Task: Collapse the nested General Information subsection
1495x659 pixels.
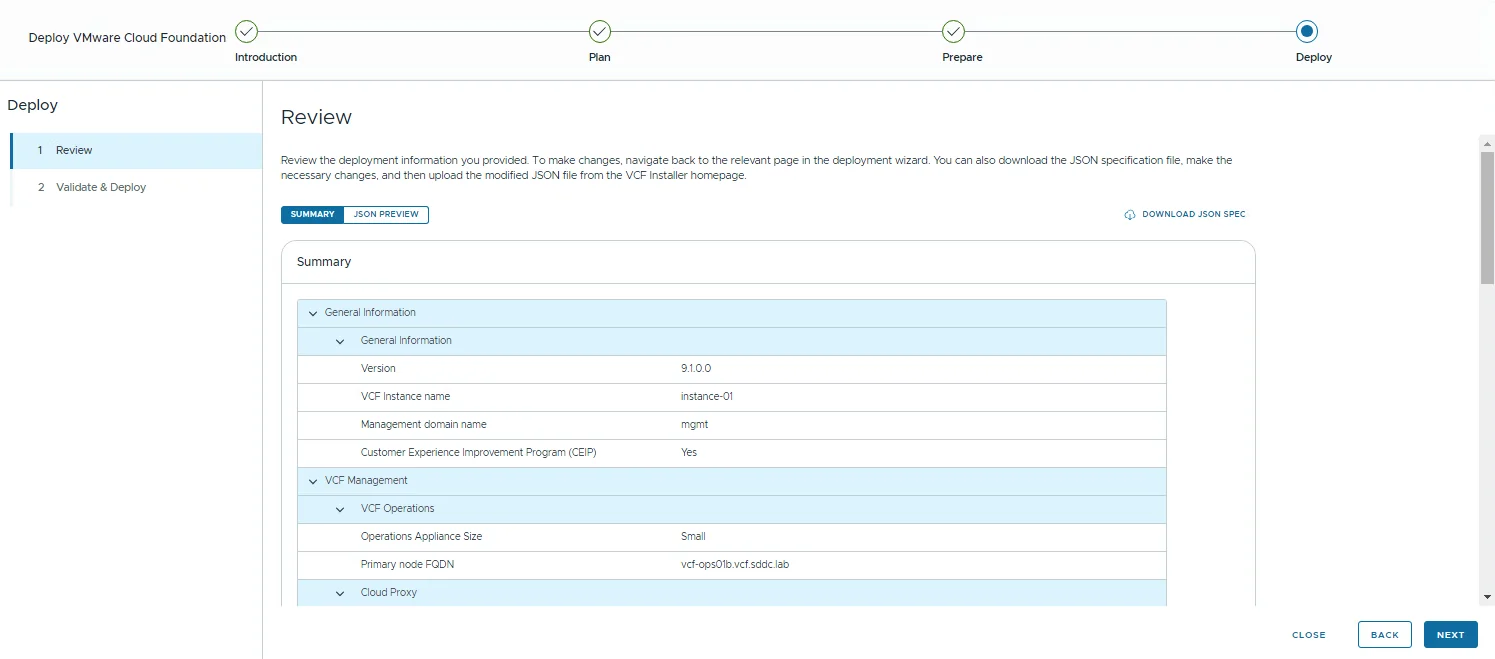Action: [x=340, y=341]
